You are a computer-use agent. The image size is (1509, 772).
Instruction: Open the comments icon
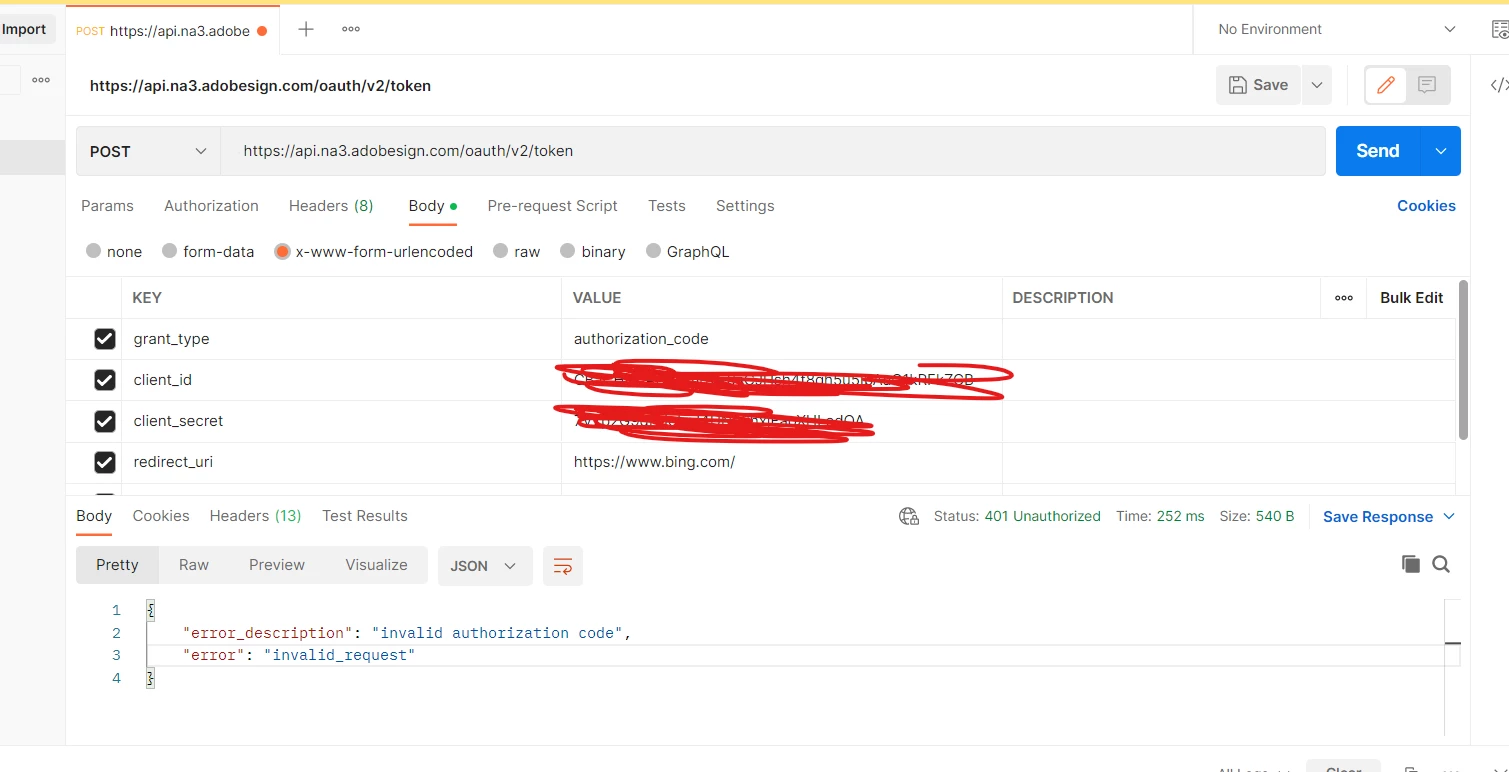(x=1427, y=85)
